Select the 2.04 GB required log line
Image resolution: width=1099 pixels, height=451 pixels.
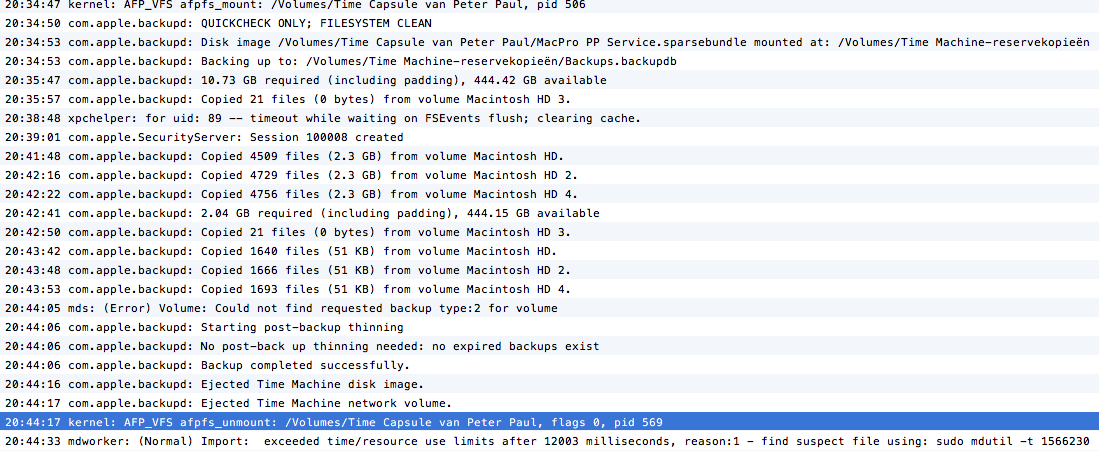[550, 213]
